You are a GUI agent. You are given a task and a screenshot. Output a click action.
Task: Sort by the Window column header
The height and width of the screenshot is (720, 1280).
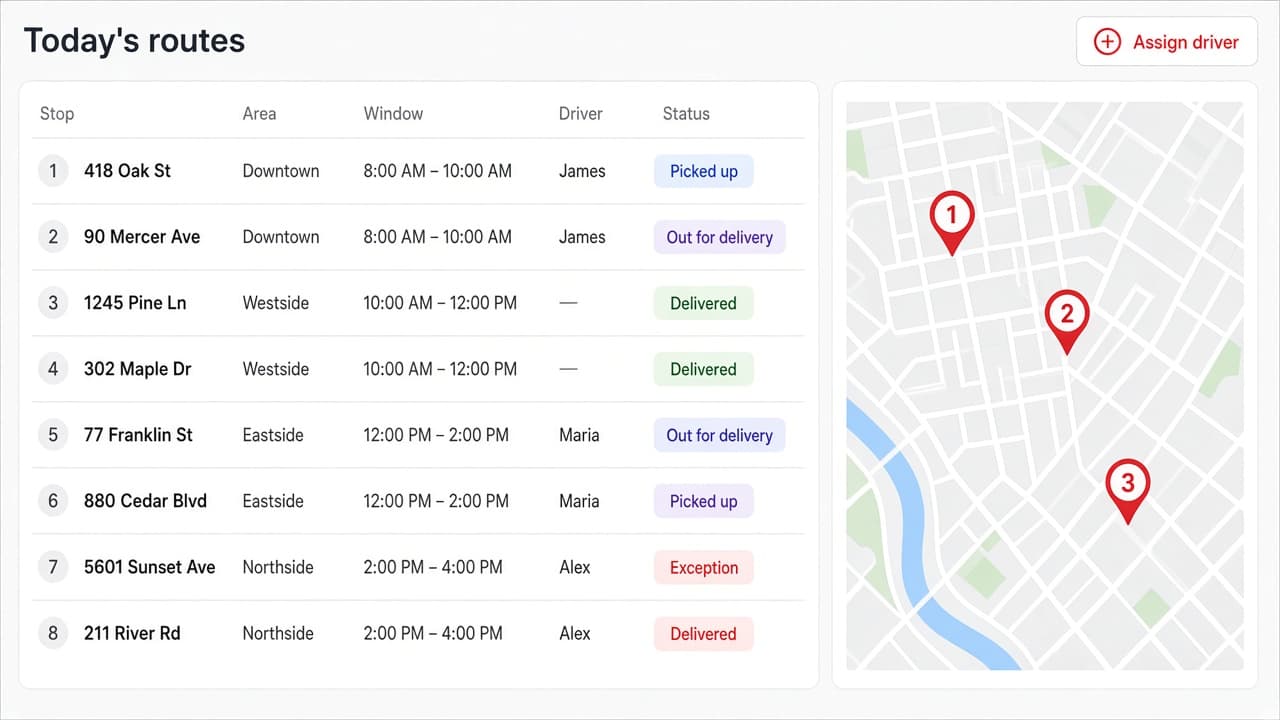pyautogui.click(x=393, y=113)
